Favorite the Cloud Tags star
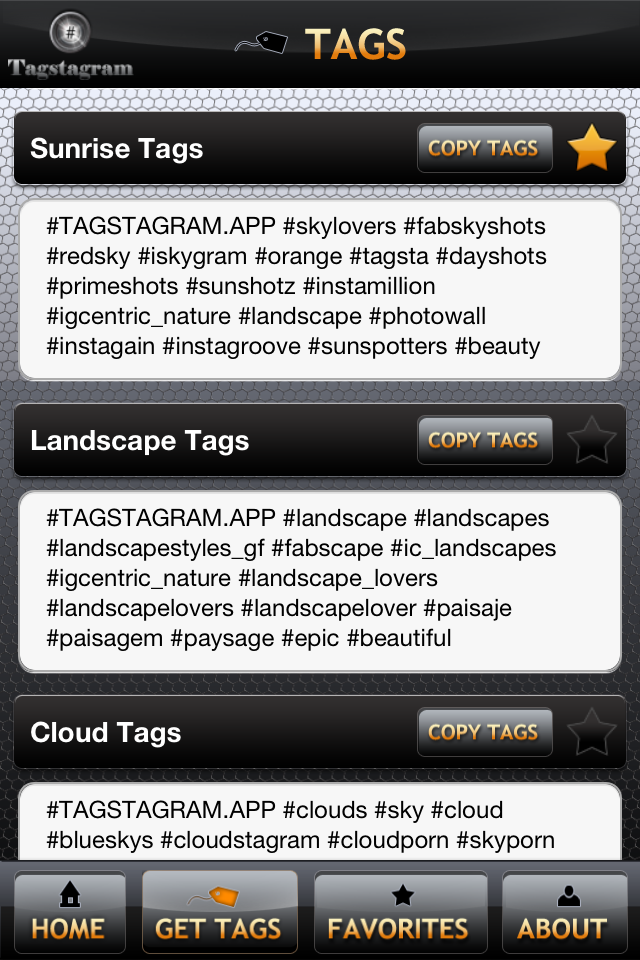 coord(591,732)
